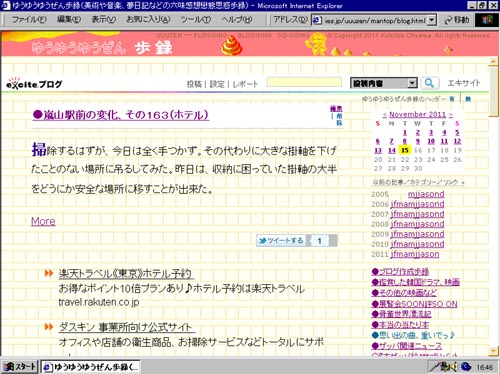Screen dimensions: 500x374
Task: Open the ダスキン 事業所向け公式サイト ad link
Action: 126,327
